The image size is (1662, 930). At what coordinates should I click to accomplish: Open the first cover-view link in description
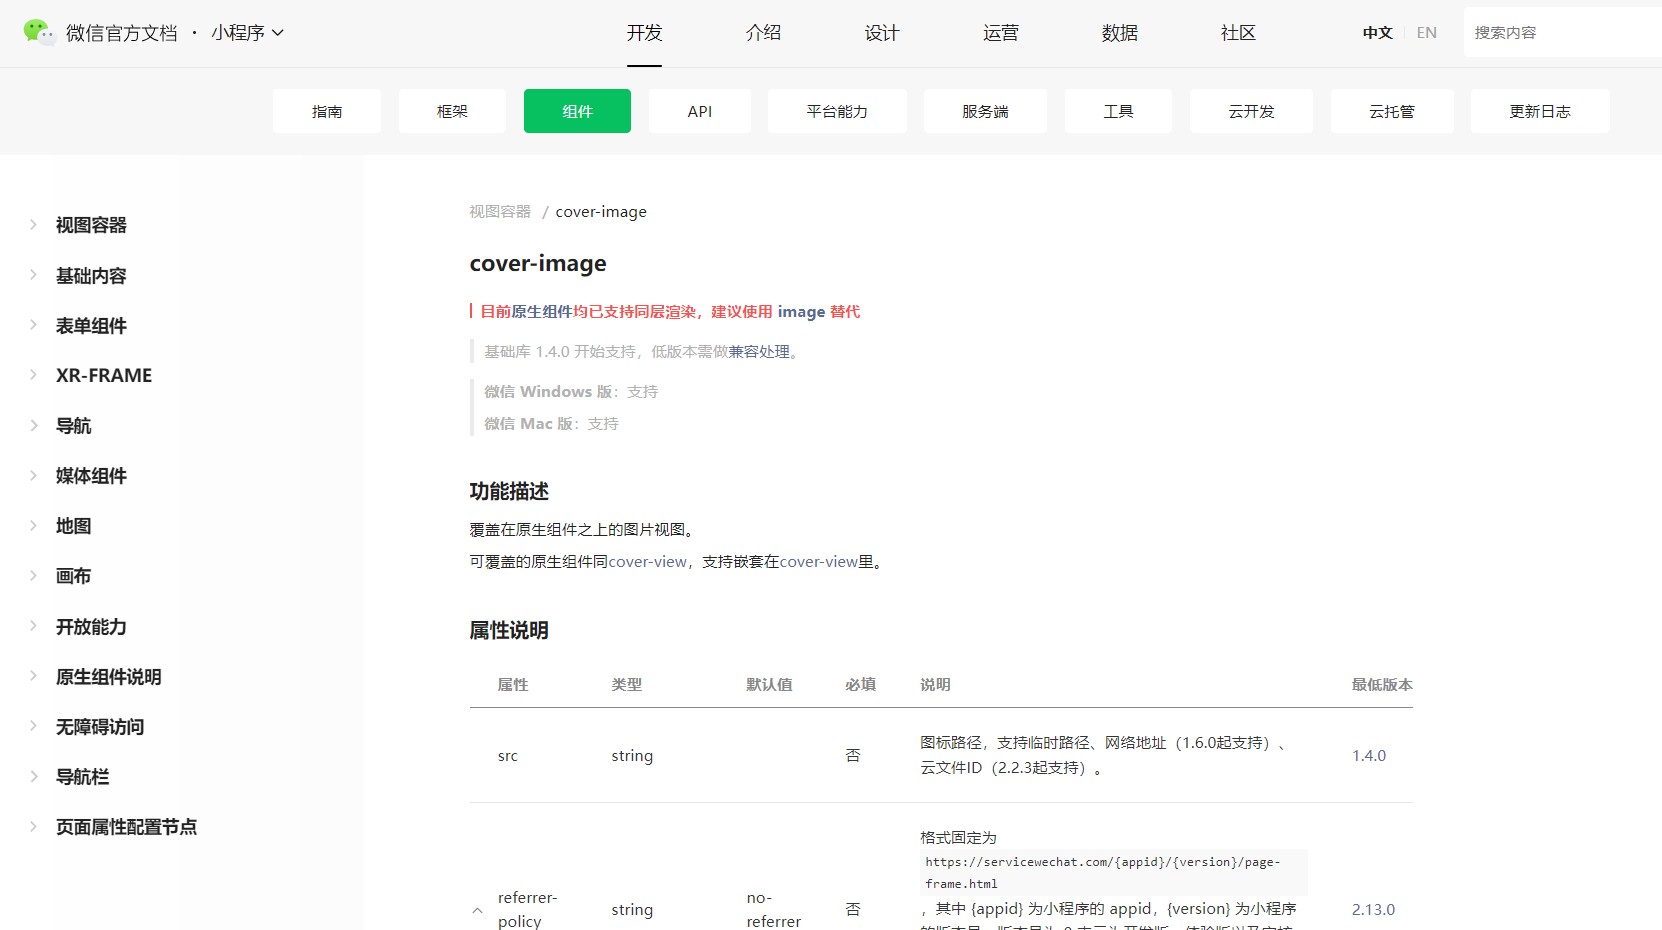(x=648, y=562)
